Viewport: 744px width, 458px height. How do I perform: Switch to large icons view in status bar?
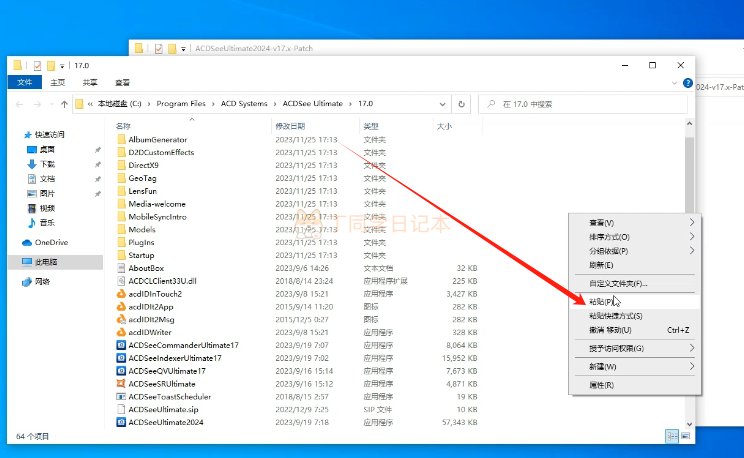point(687,437)
